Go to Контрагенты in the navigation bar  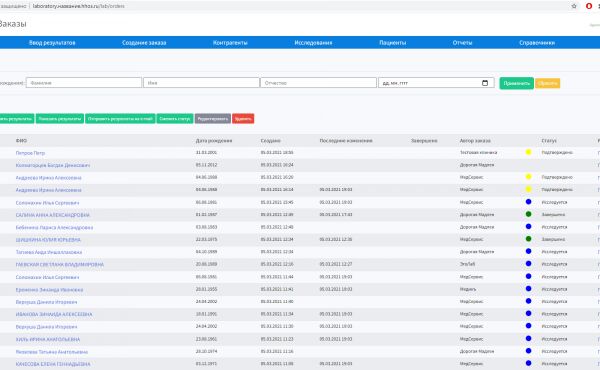point(230,42)
